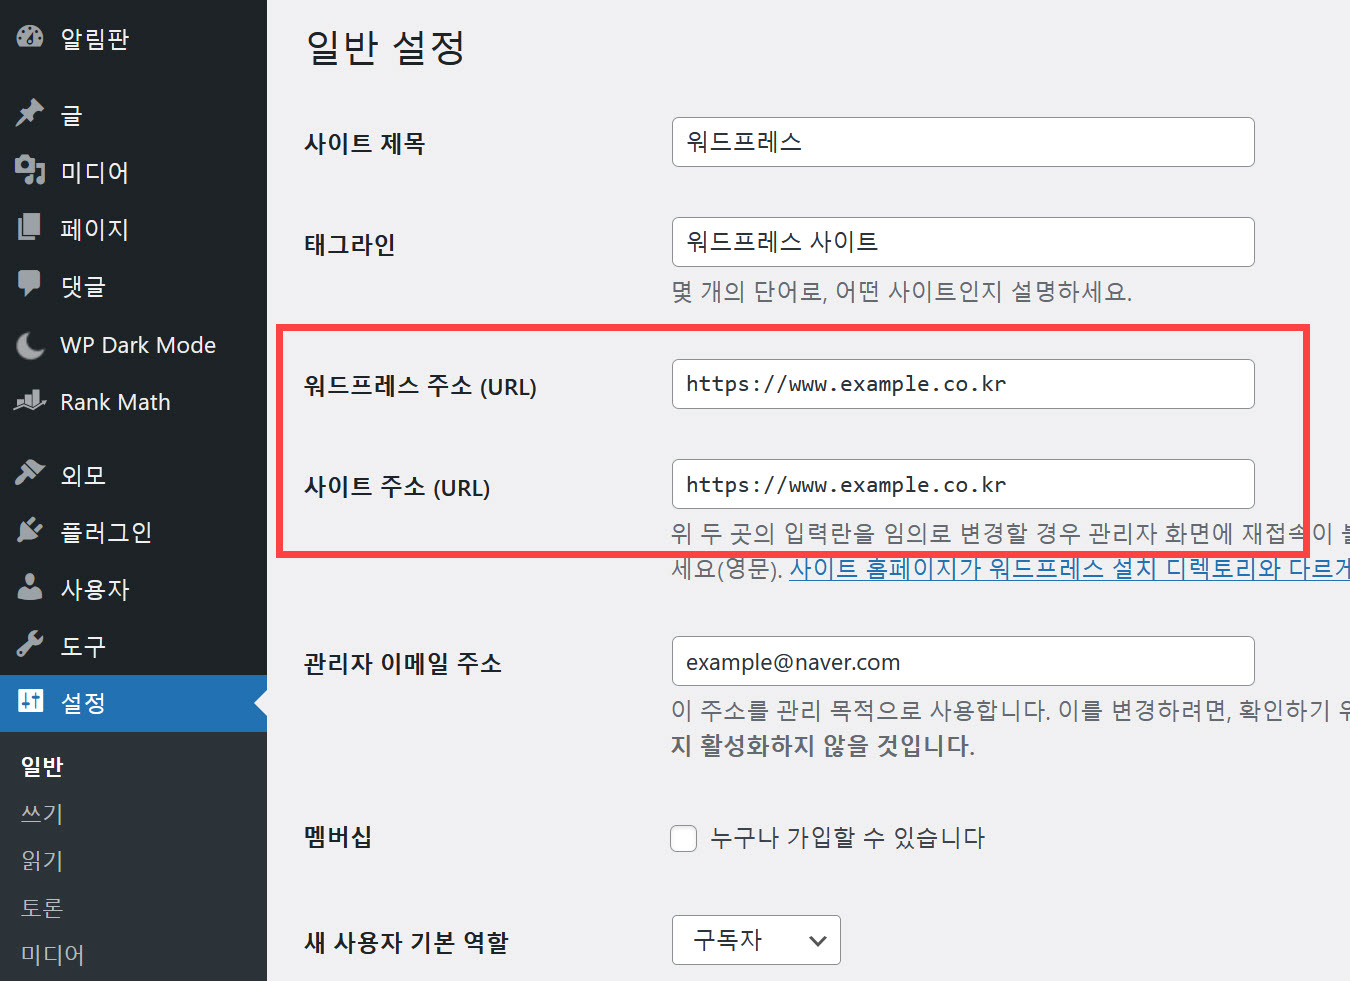Click the tagline hint 몇 개의 단어로

pos(749,292)
